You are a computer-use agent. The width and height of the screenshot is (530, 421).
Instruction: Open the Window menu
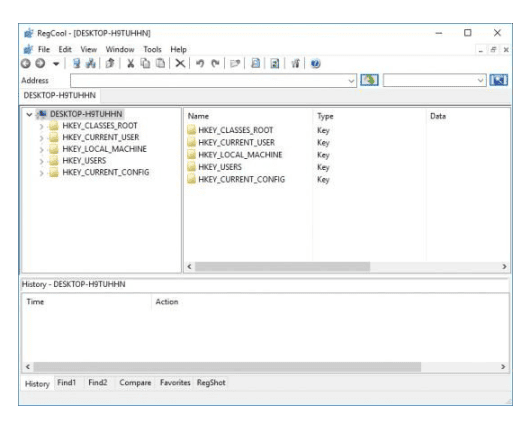pos(120,49)
